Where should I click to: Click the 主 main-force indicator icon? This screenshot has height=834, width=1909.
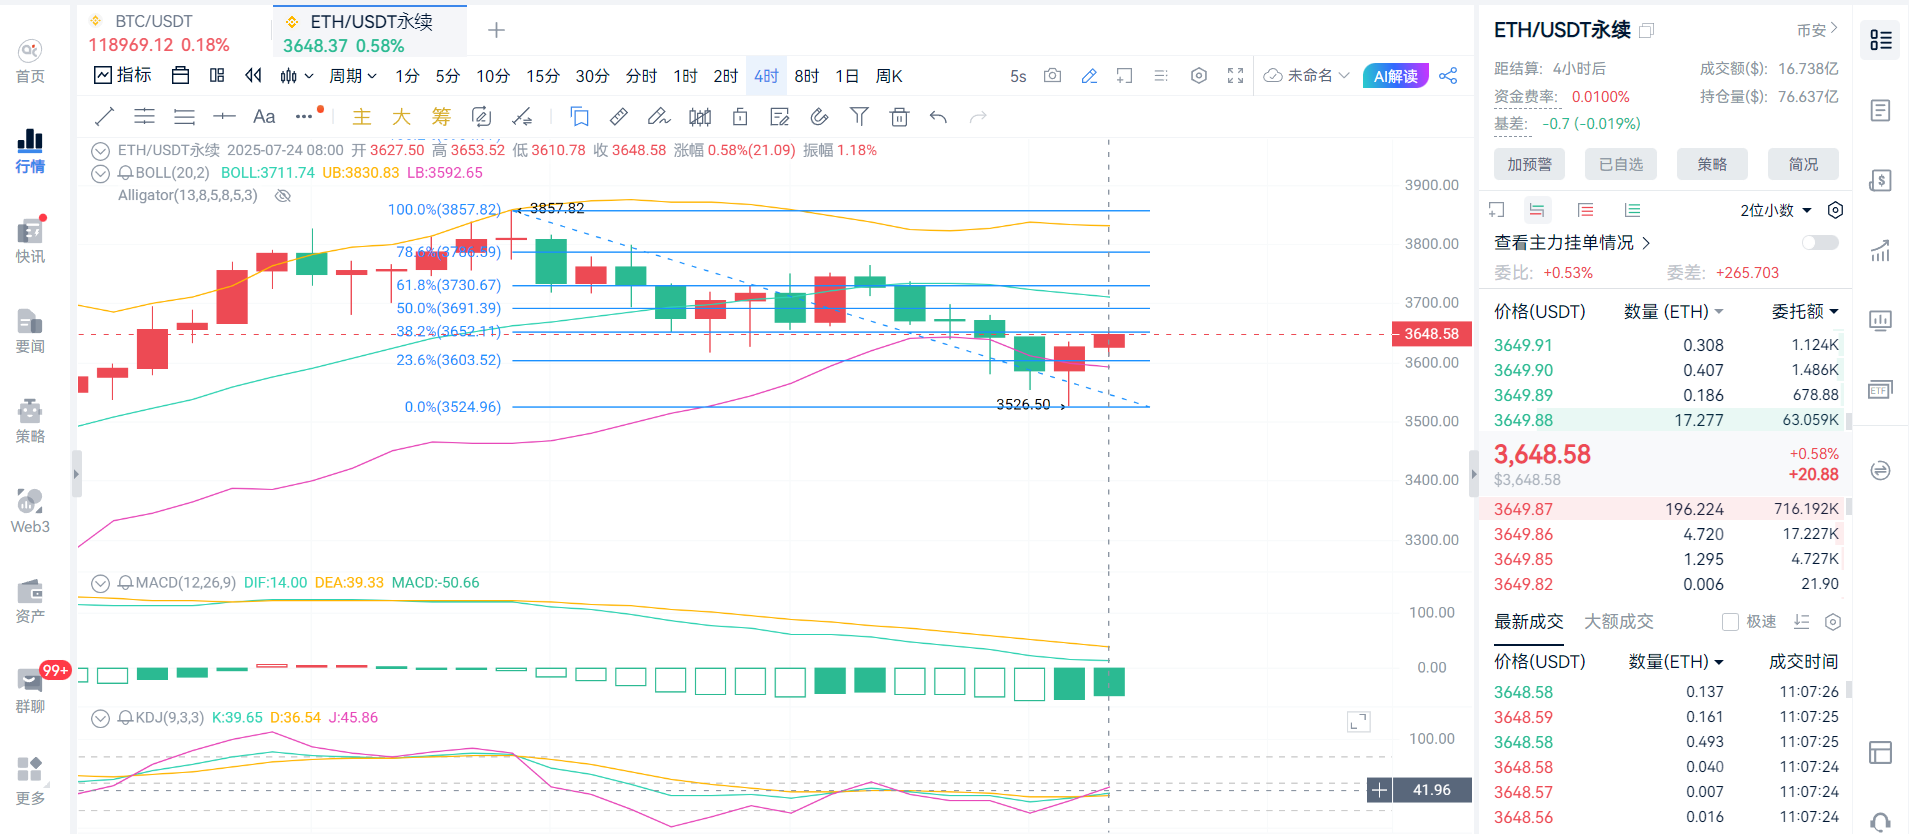coord(362,117)
